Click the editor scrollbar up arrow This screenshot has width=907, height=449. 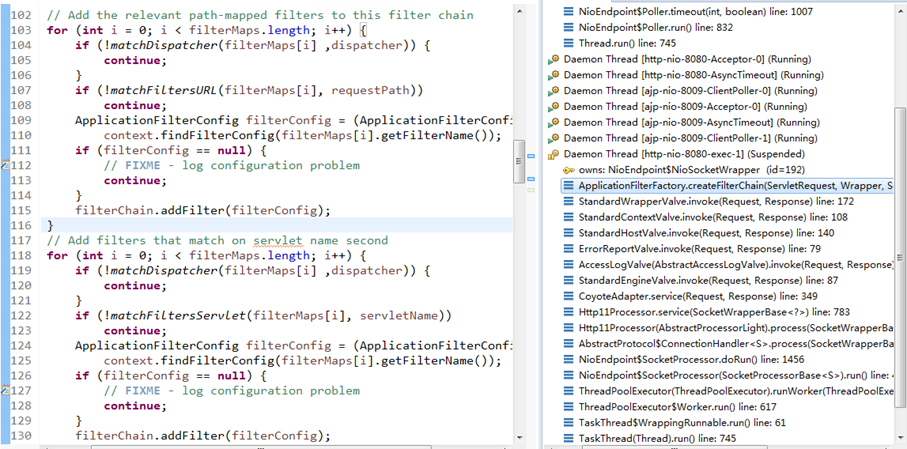(519, 10)
